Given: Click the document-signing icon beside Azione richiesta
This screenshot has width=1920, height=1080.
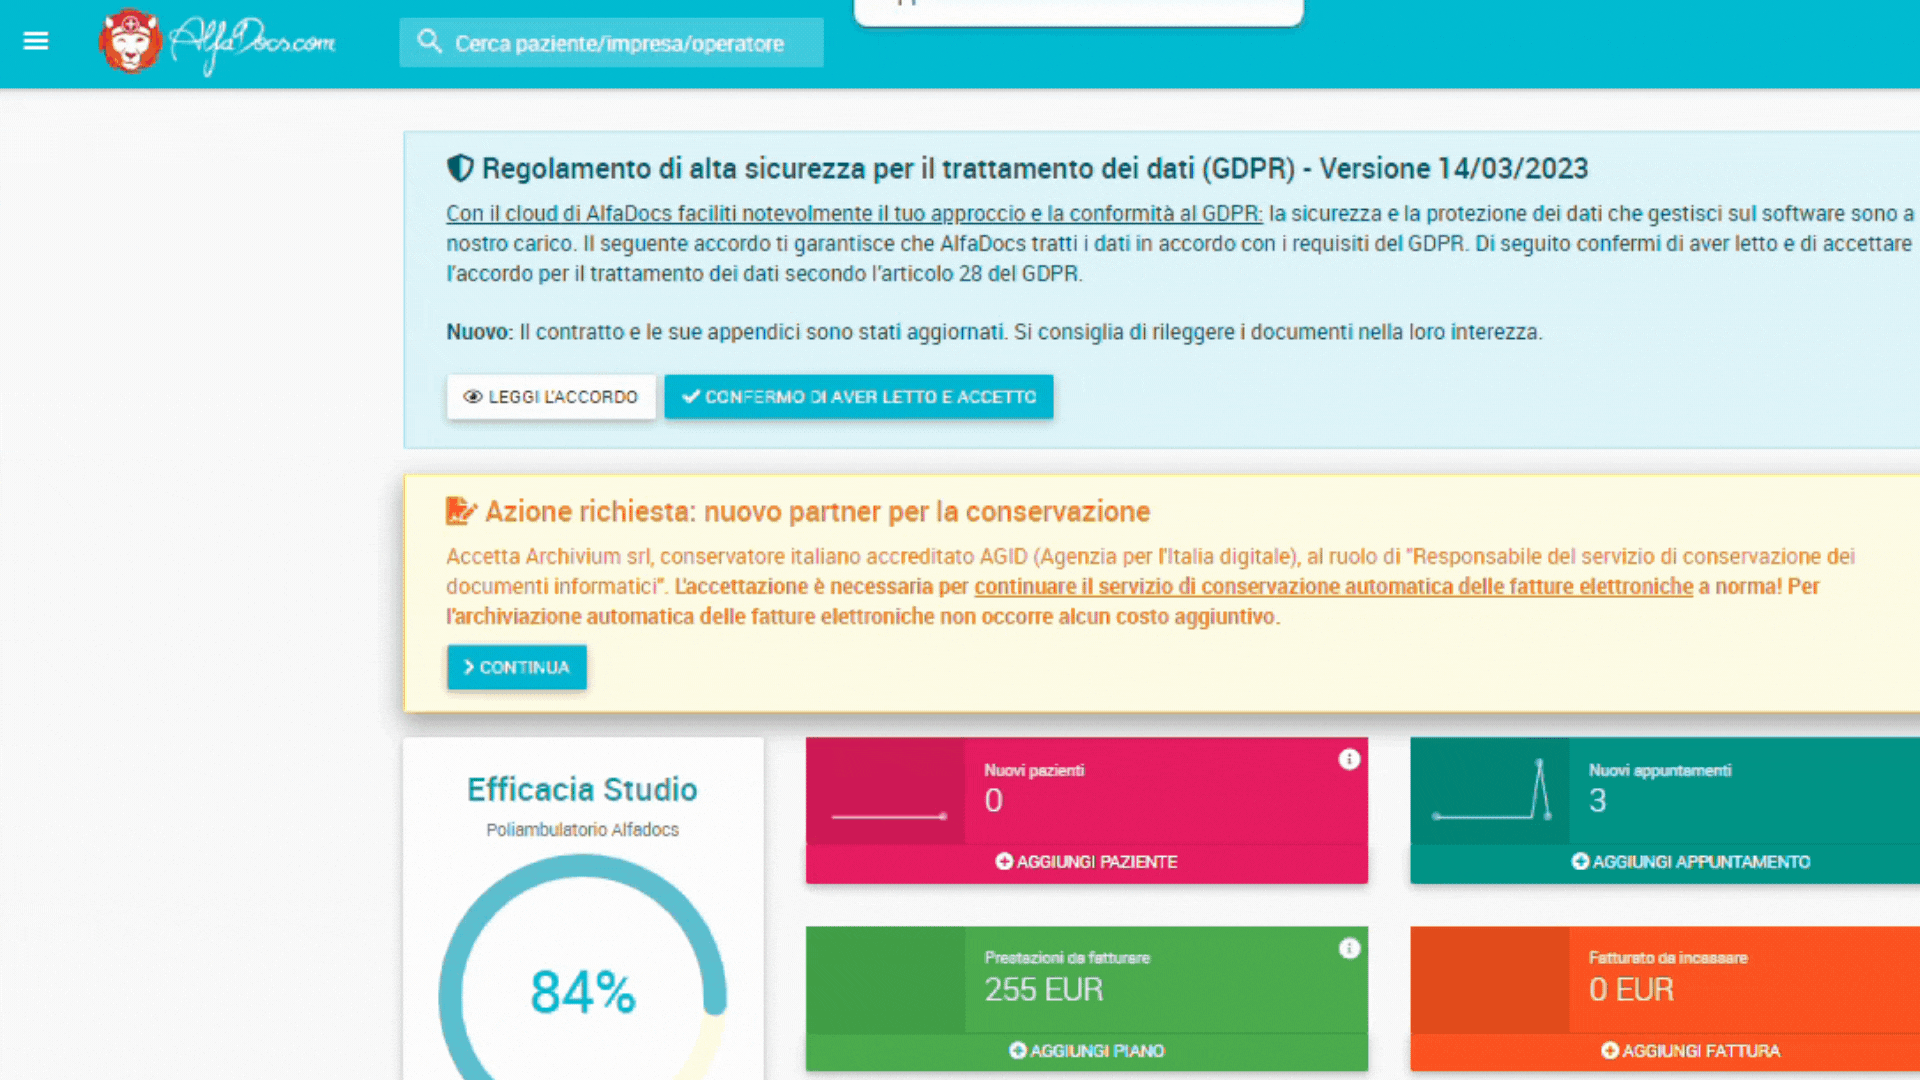Looking at the screenshot, I should [461, 511].
